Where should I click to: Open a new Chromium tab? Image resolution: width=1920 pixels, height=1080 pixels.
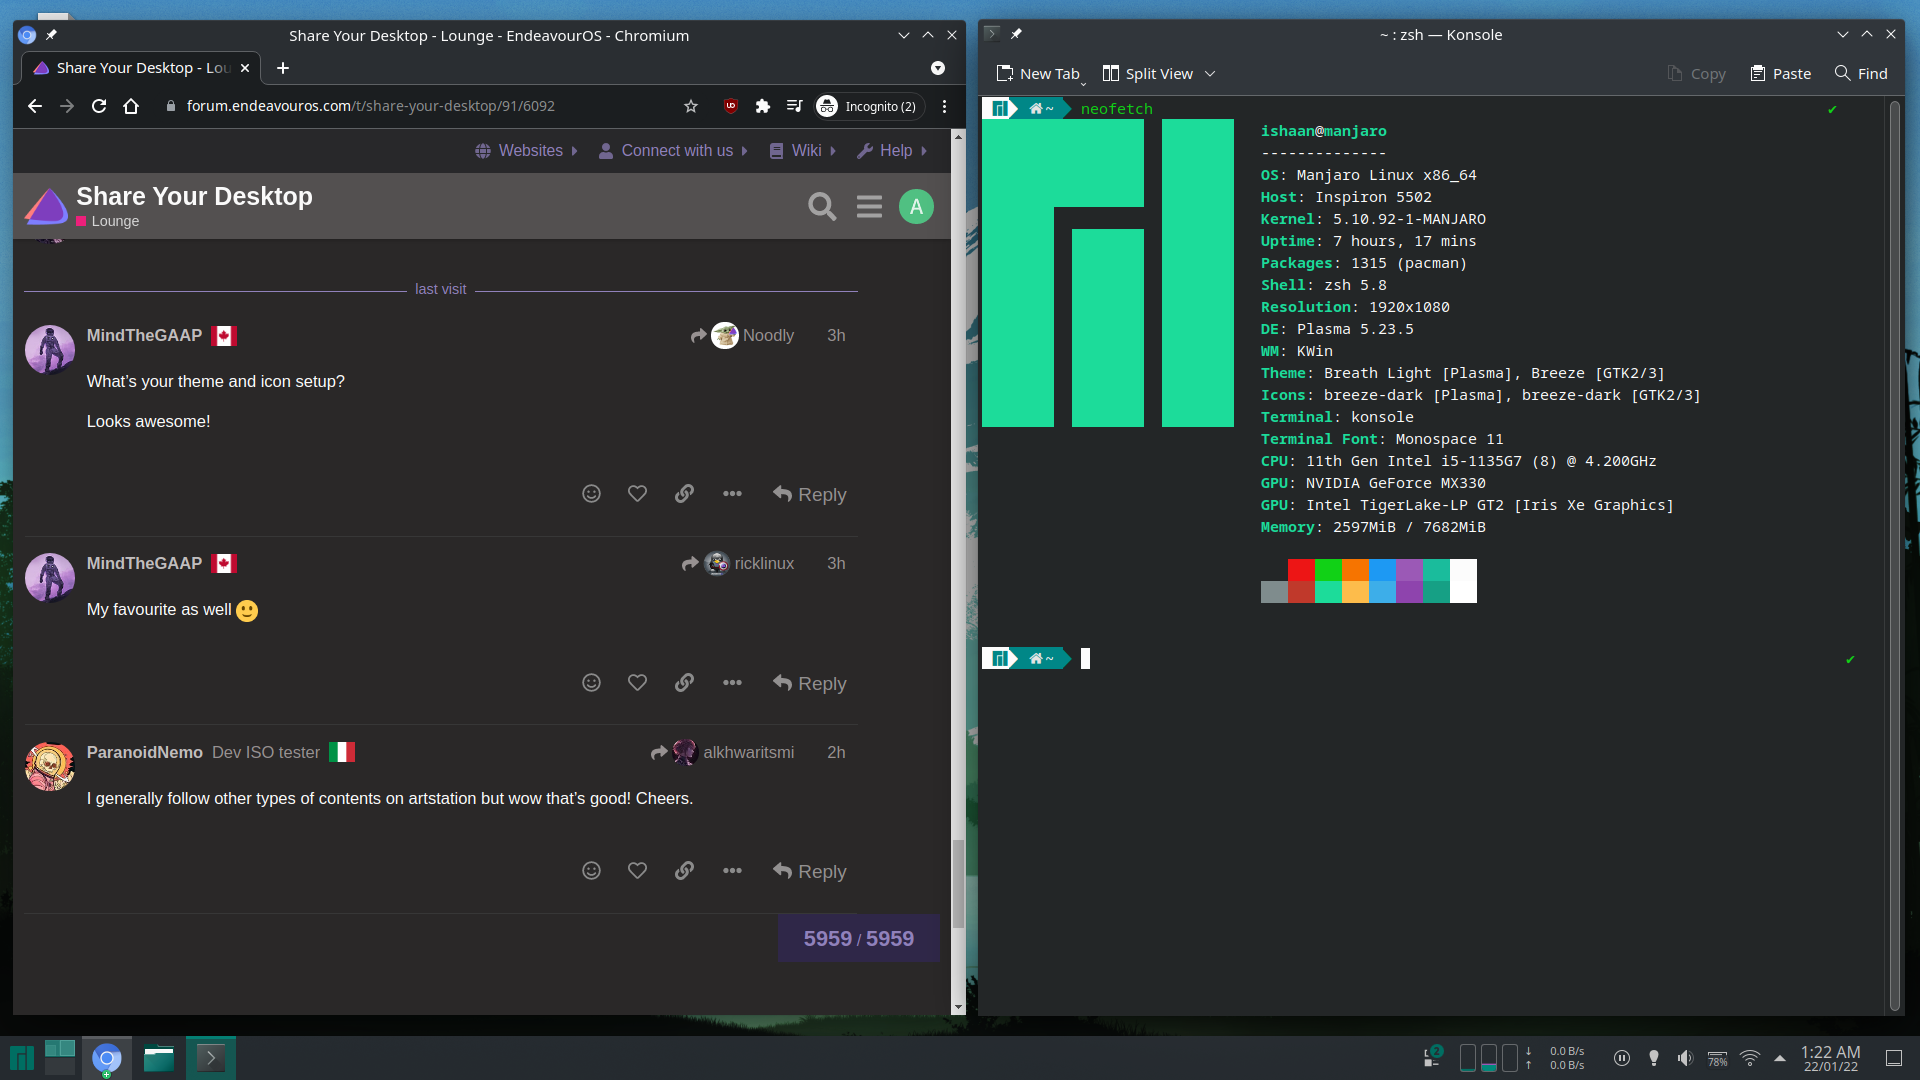[x=283, y=68]
